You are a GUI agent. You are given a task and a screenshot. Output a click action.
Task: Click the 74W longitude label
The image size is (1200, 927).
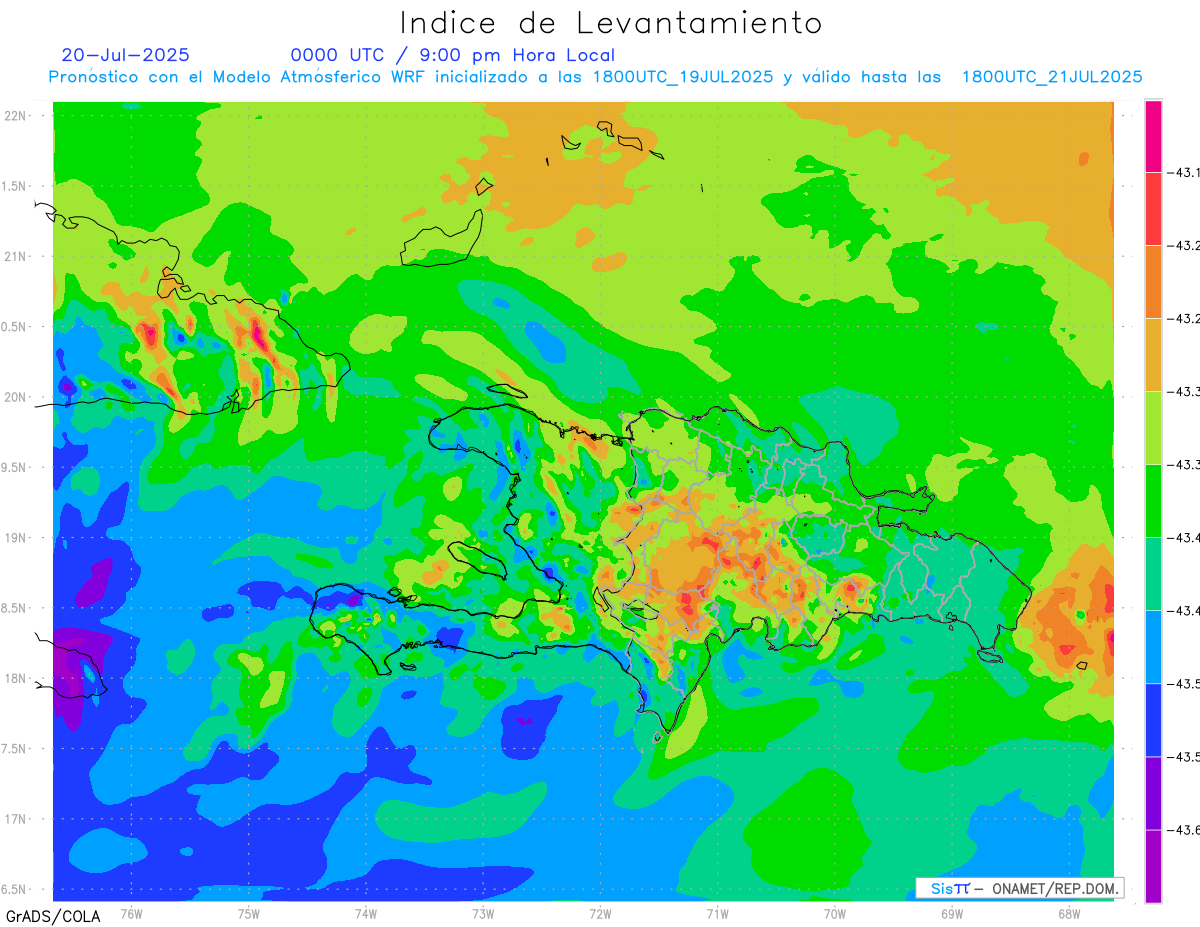[366, 913]
